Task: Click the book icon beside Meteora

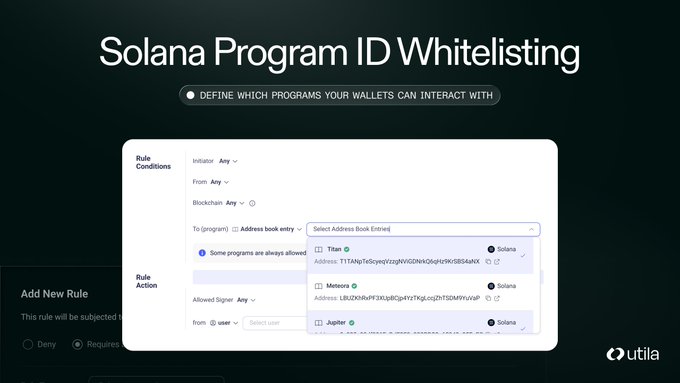Action: (x=318, y=286)
